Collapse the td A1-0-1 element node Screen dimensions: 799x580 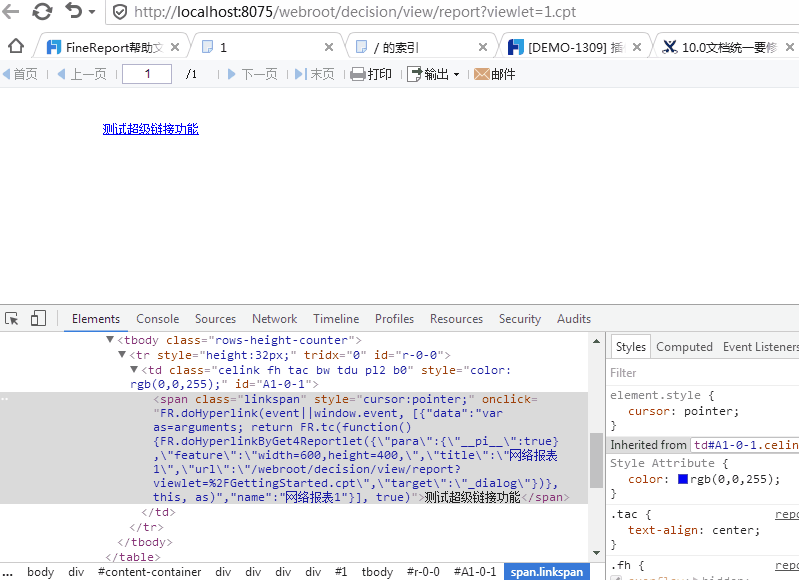pos(135,370)
